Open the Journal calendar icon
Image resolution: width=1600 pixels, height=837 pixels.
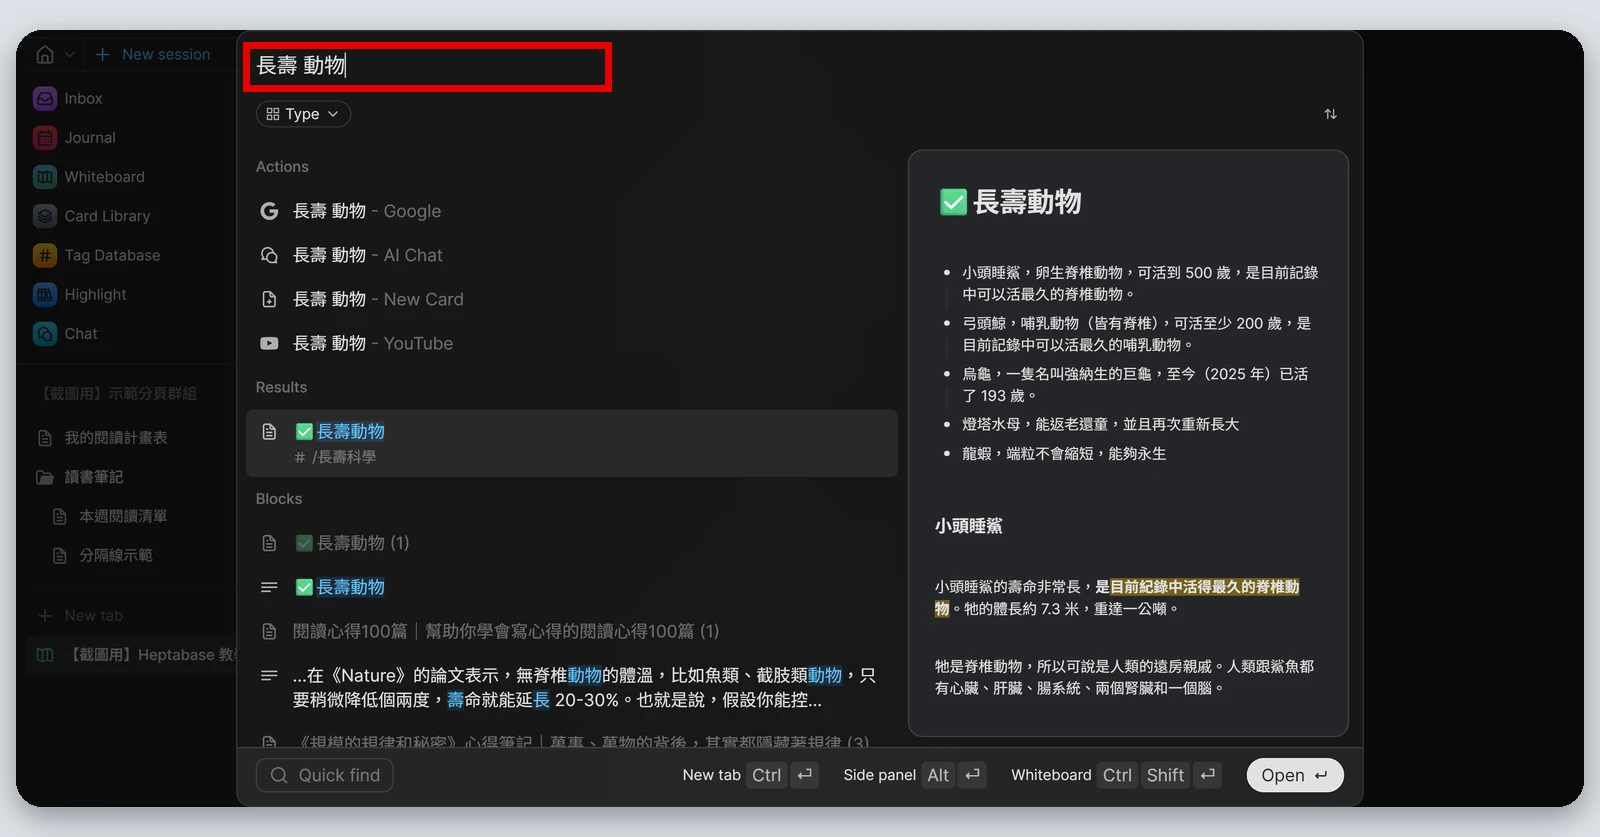point(44,137)
